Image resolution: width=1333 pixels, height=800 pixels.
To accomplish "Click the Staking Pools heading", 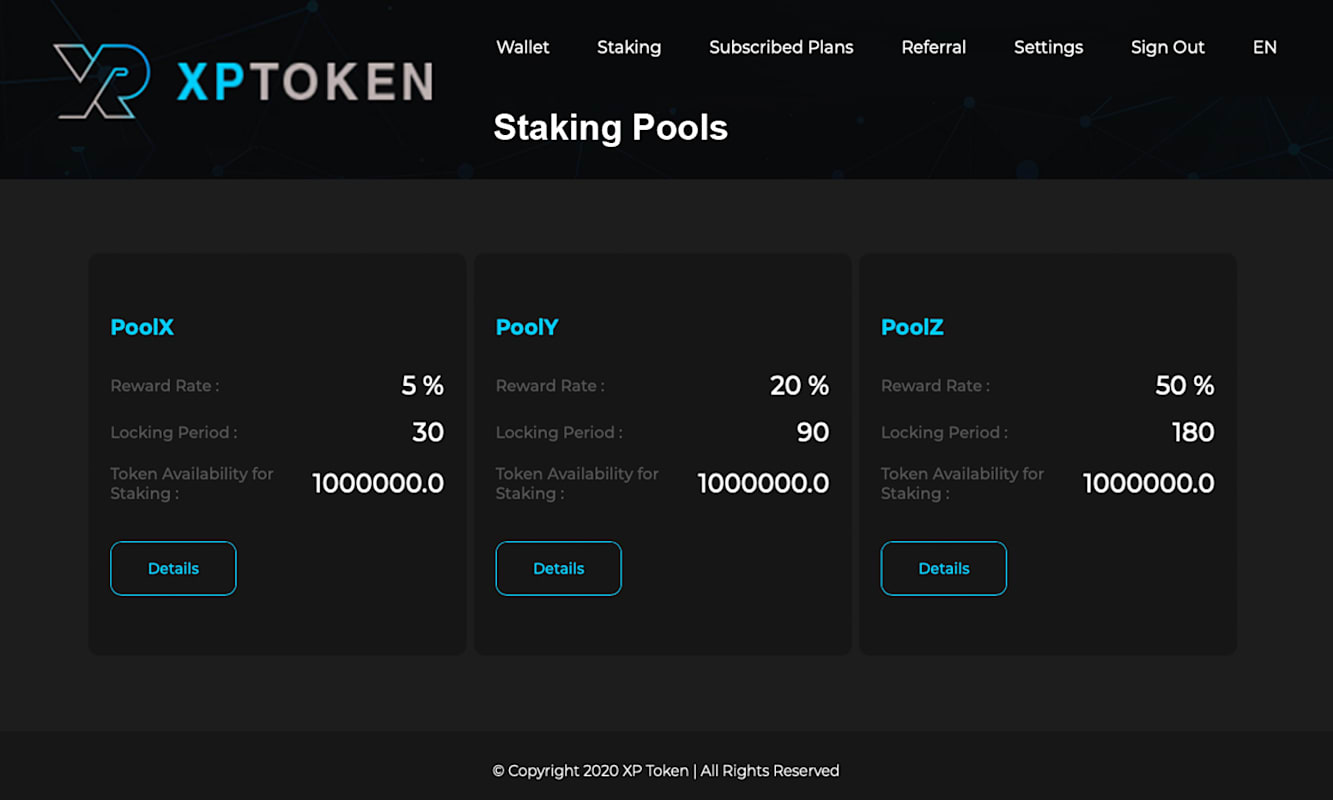I will (x=610, y=127).
